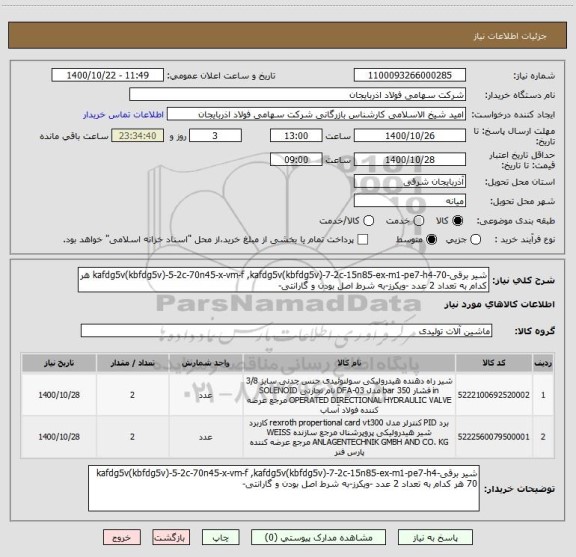Click the request number field 1100093266000285

click(410, 75)
